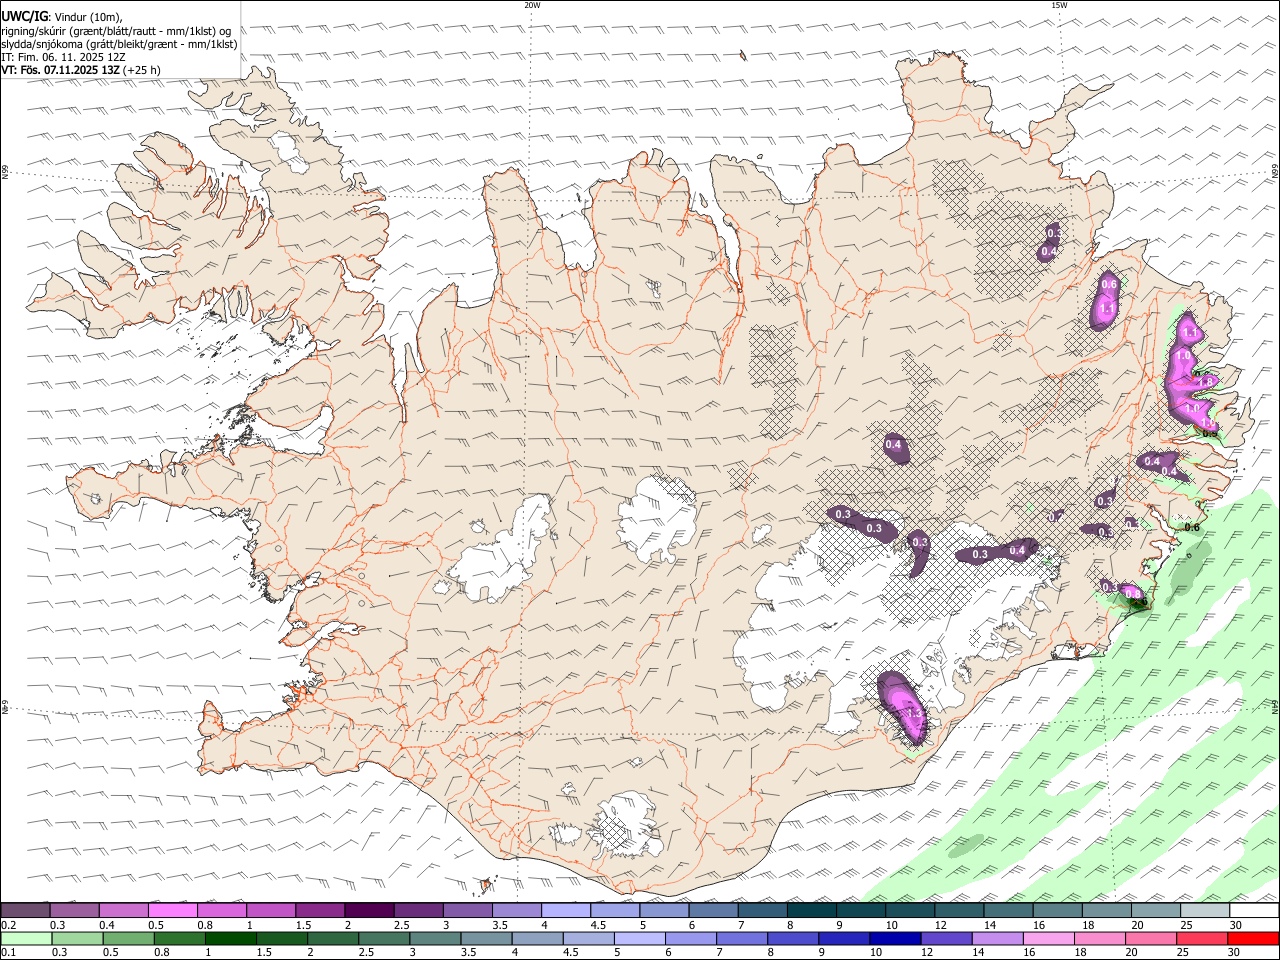
Task: Click the 20W longitude label
Action: point(532,5)
